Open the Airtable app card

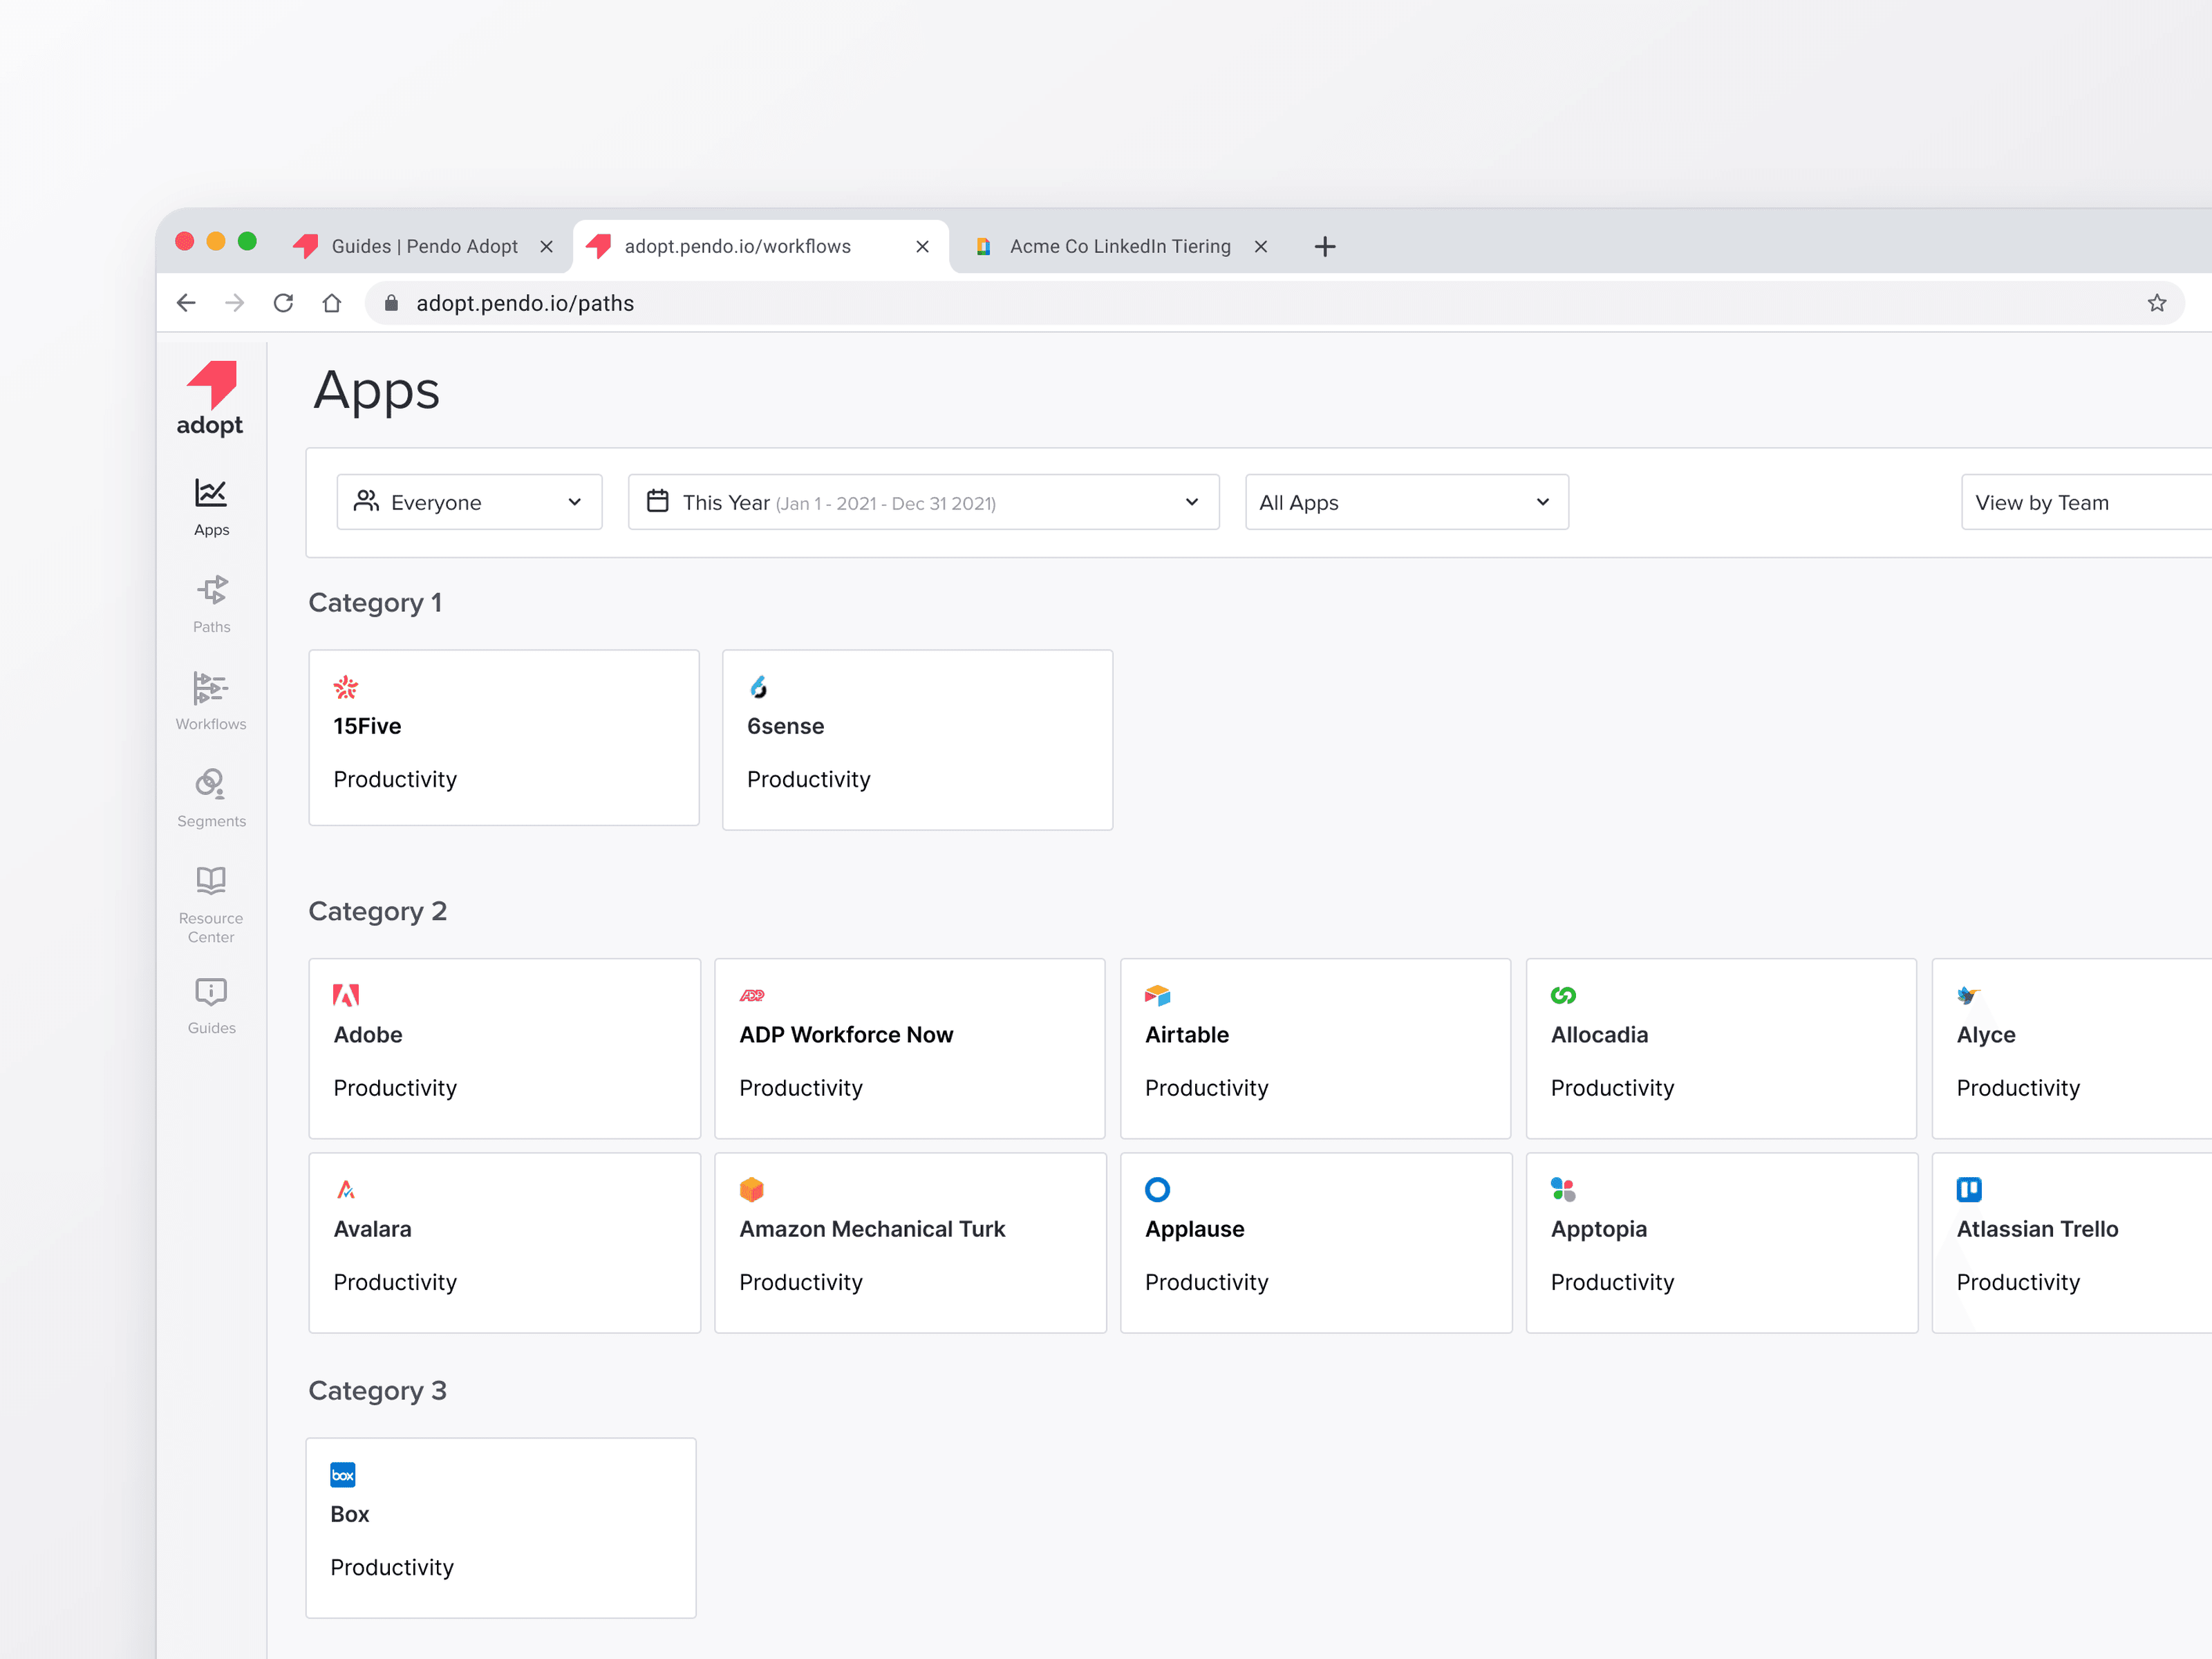1316,1048
